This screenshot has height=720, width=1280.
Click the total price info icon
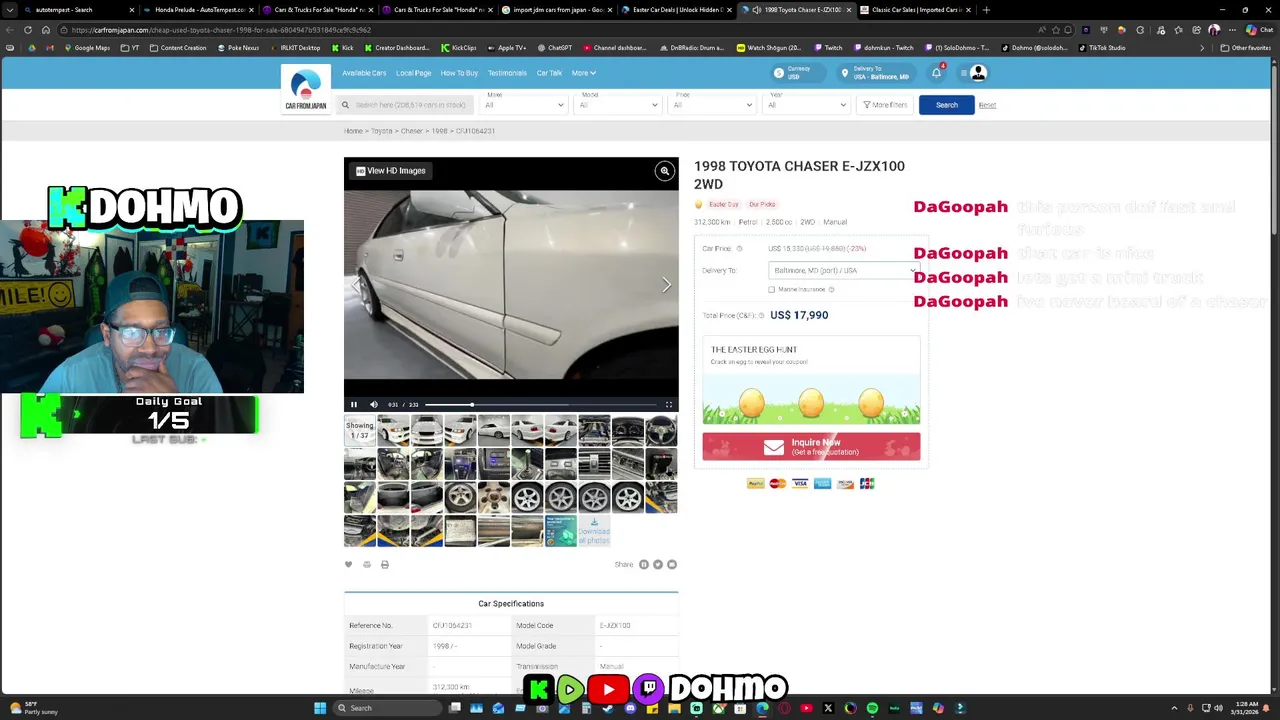[761, 315]
